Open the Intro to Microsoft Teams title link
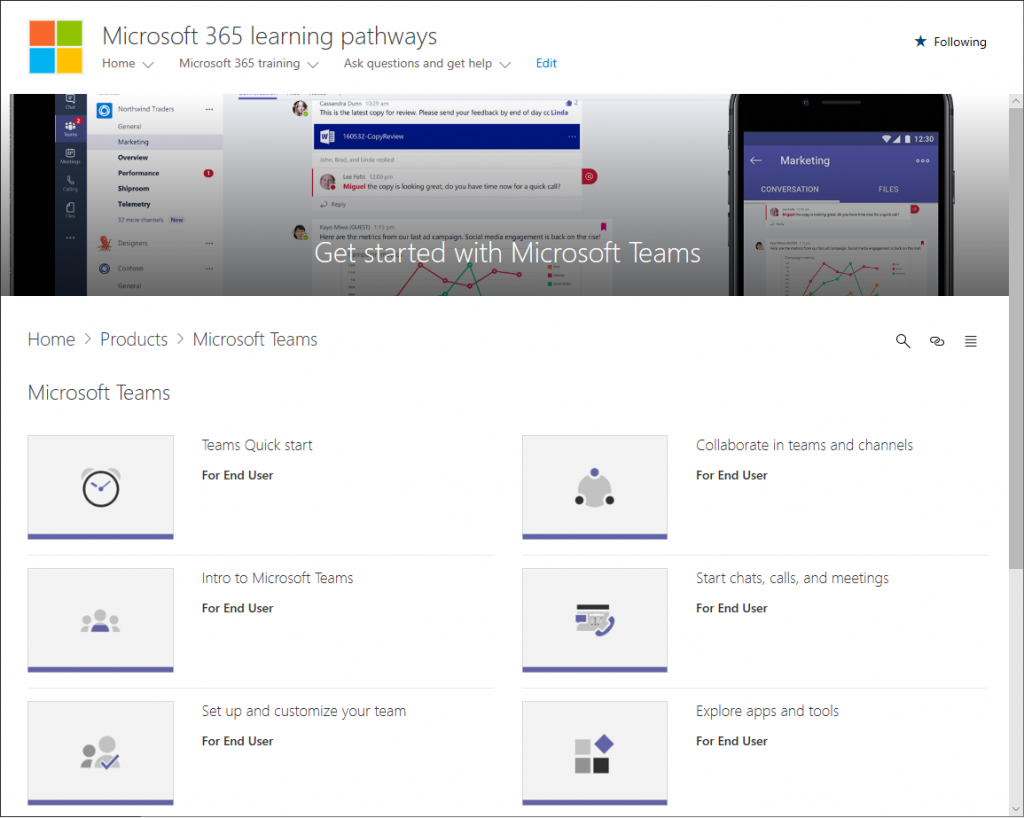 pos(277,578)
